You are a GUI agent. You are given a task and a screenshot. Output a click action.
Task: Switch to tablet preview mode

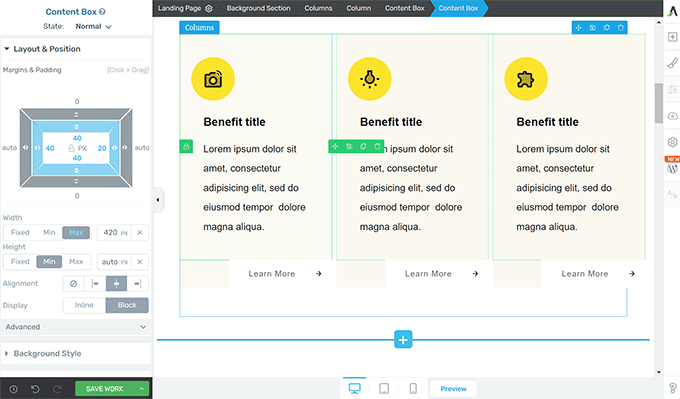coord(384,389)
